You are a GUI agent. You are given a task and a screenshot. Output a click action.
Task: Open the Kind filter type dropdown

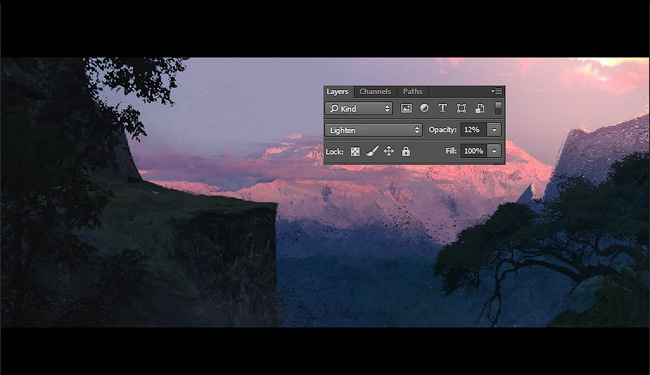click(x=359, y=109)
